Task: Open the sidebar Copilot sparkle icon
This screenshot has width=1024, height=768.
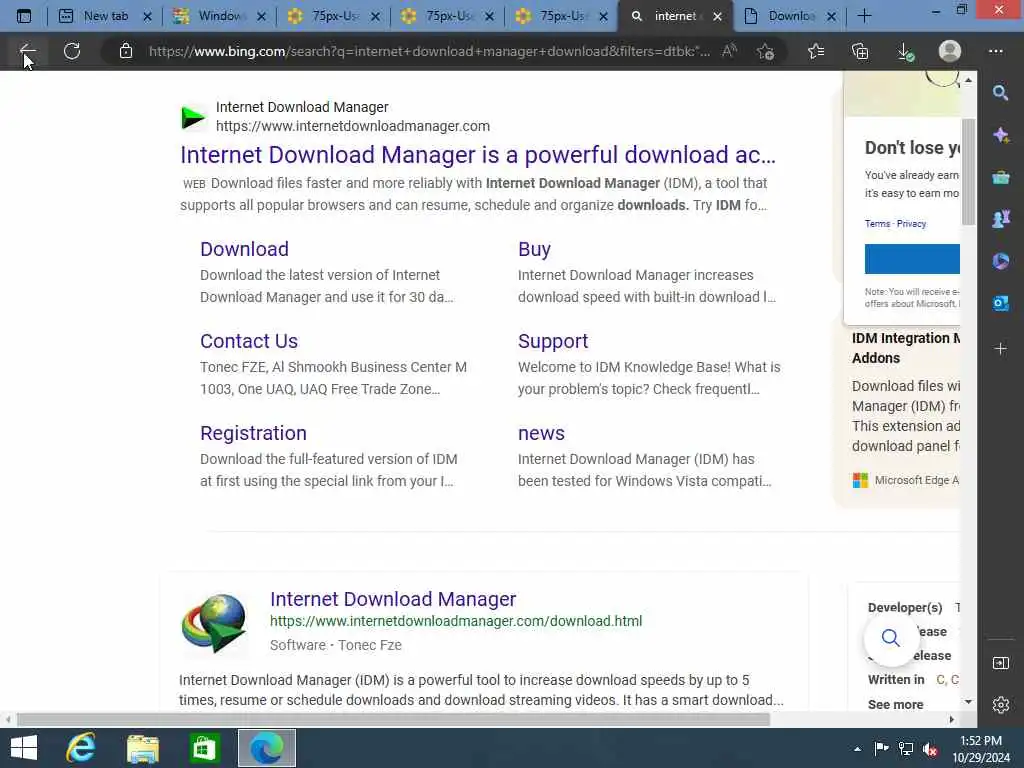Action: coord(1000,135)
